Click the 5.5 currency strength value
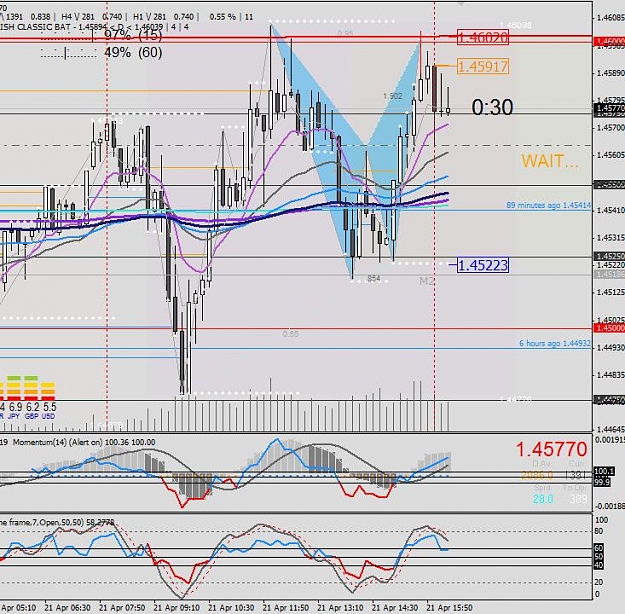The height and width of the screenshot is (614, 625). [49, 407]
